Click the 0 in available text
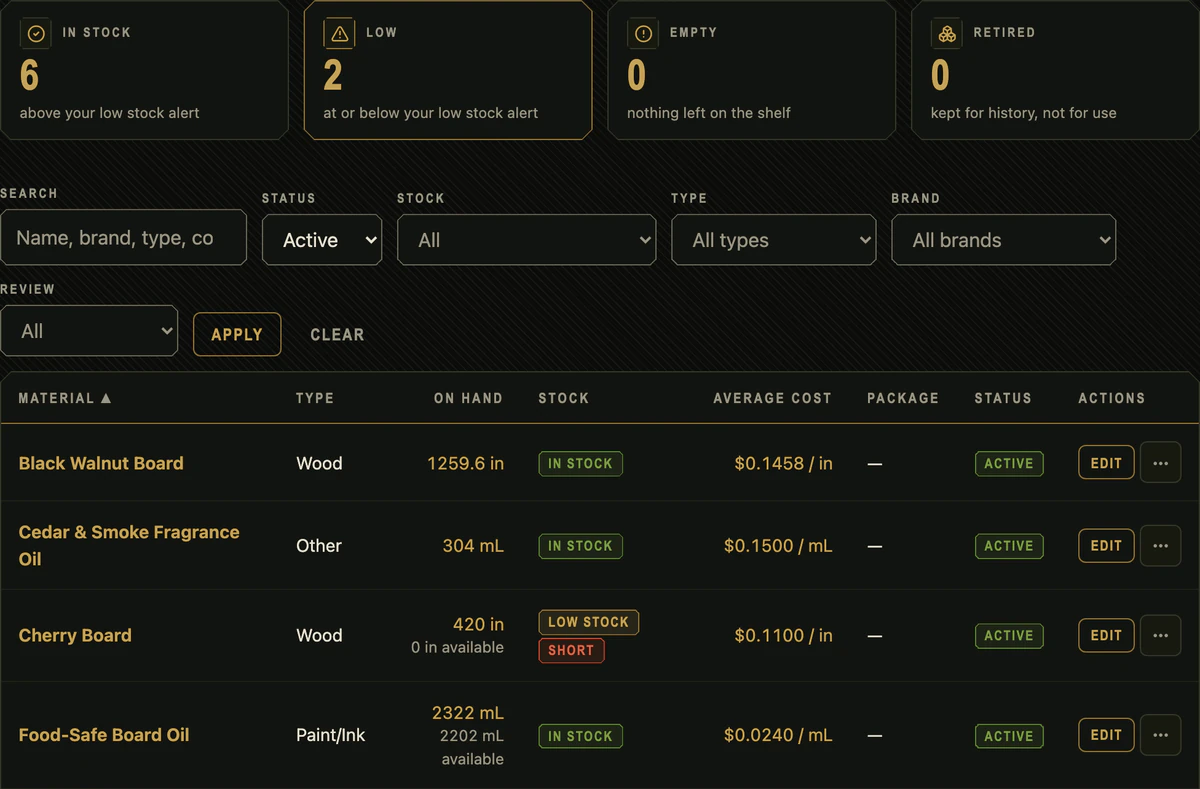 [457, 648]
